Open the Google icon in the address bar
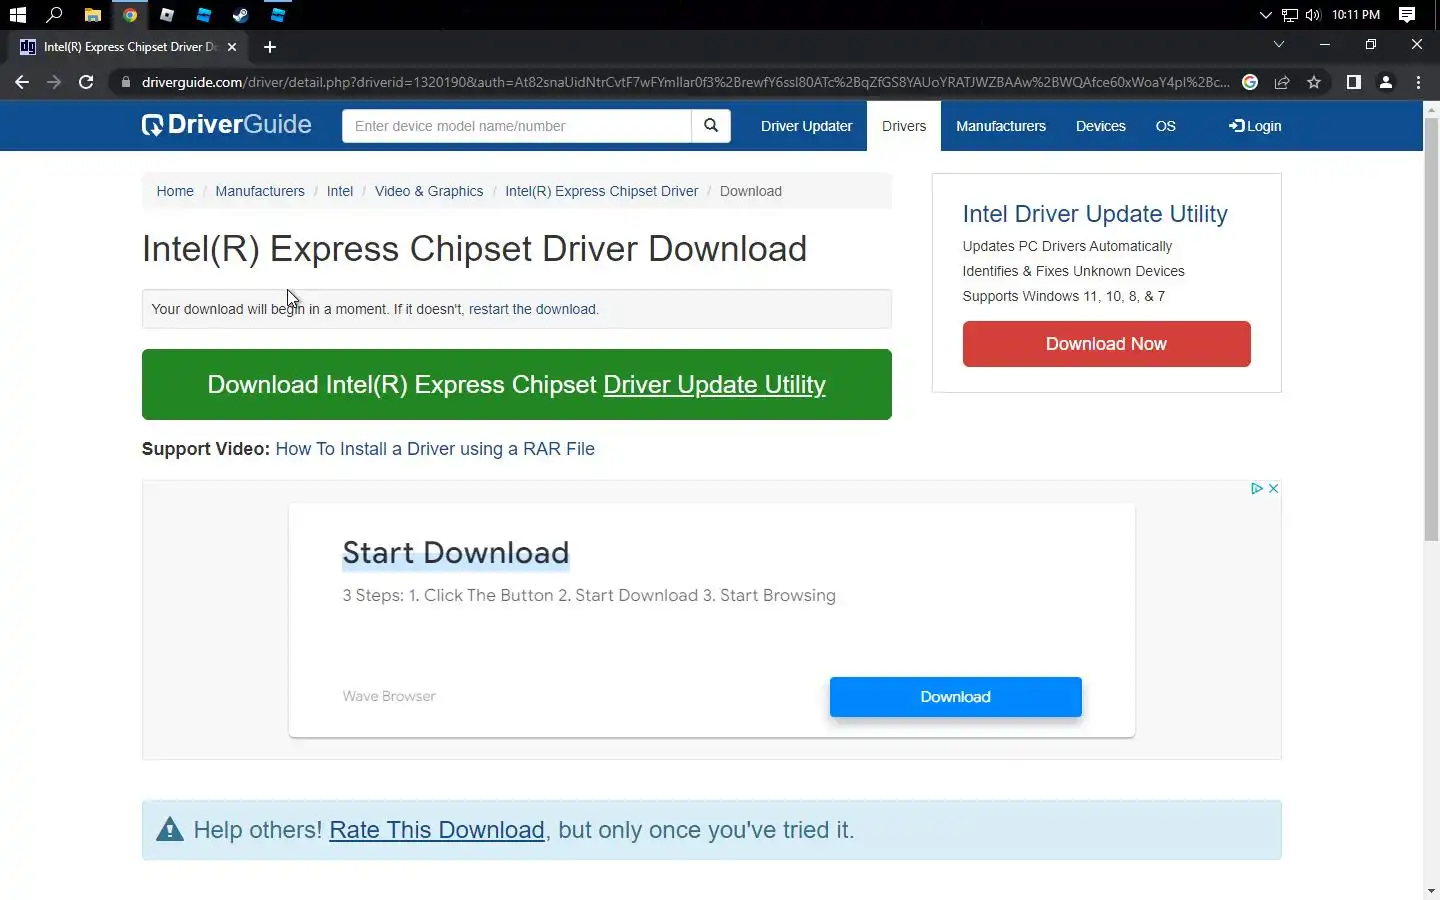Viewport: 1440px width, 900px height. (1250, 82)
